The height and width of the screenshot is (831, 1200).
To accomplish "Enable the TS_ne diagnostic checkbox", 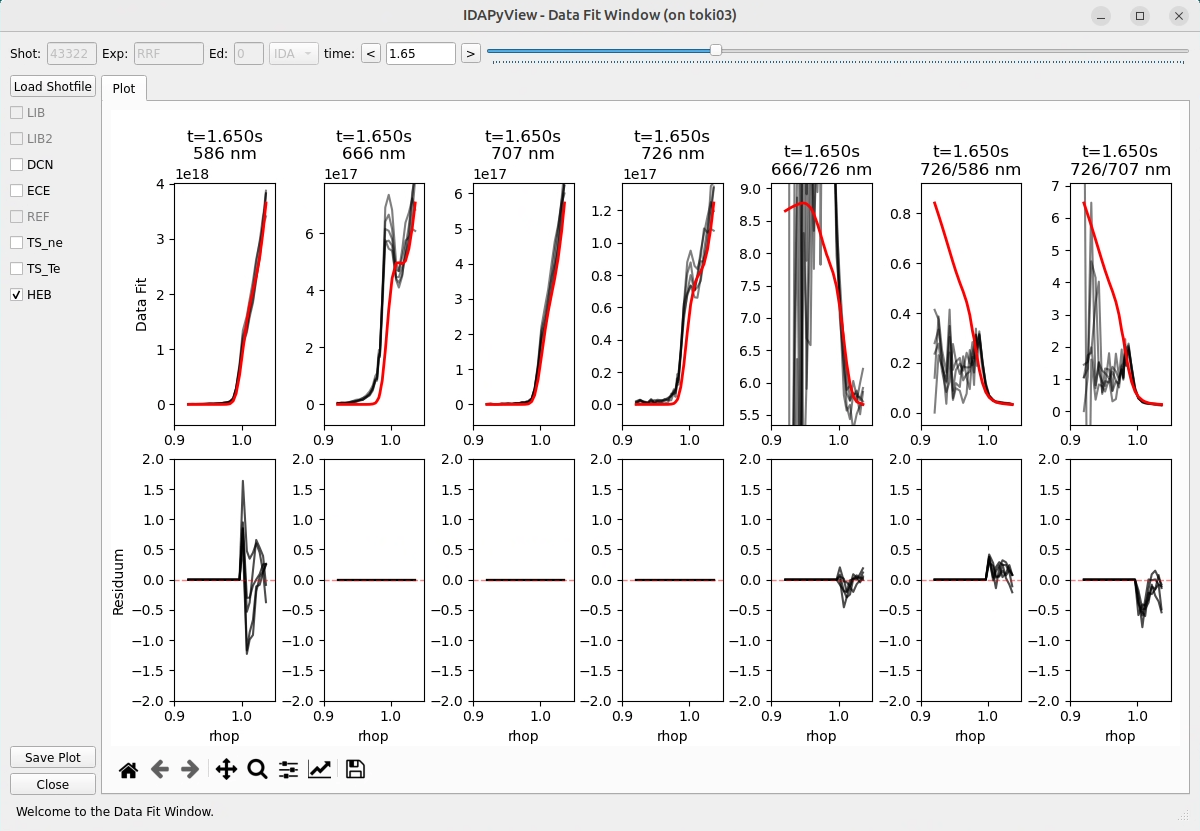I will click(x=15, y=242).
